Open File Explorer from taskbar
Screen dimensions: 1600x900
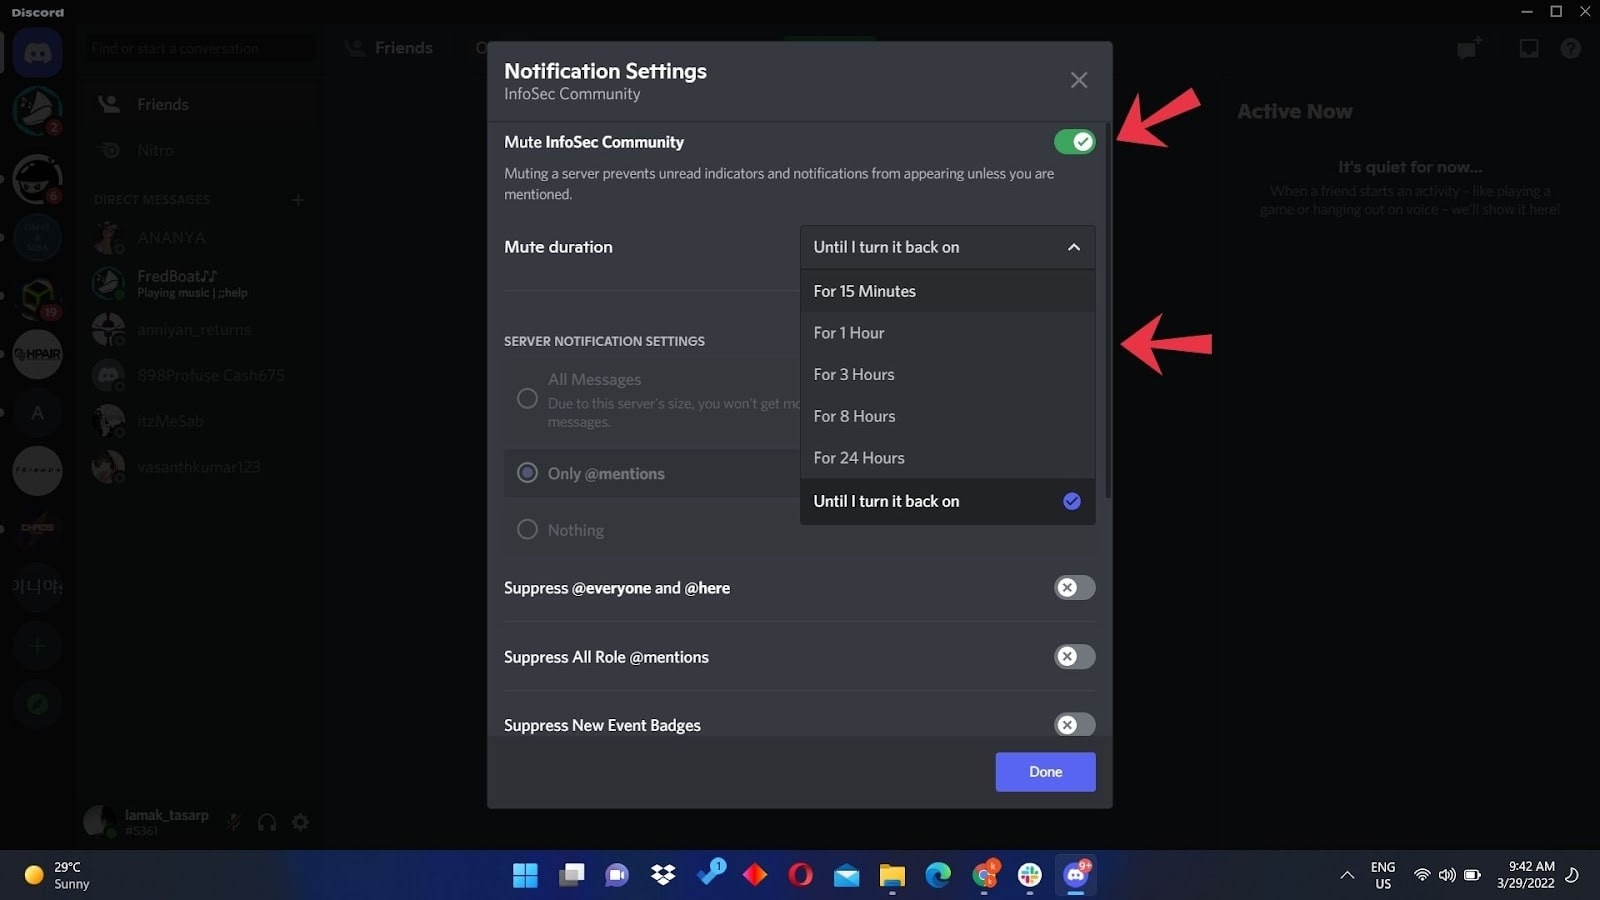coord(892,875)
